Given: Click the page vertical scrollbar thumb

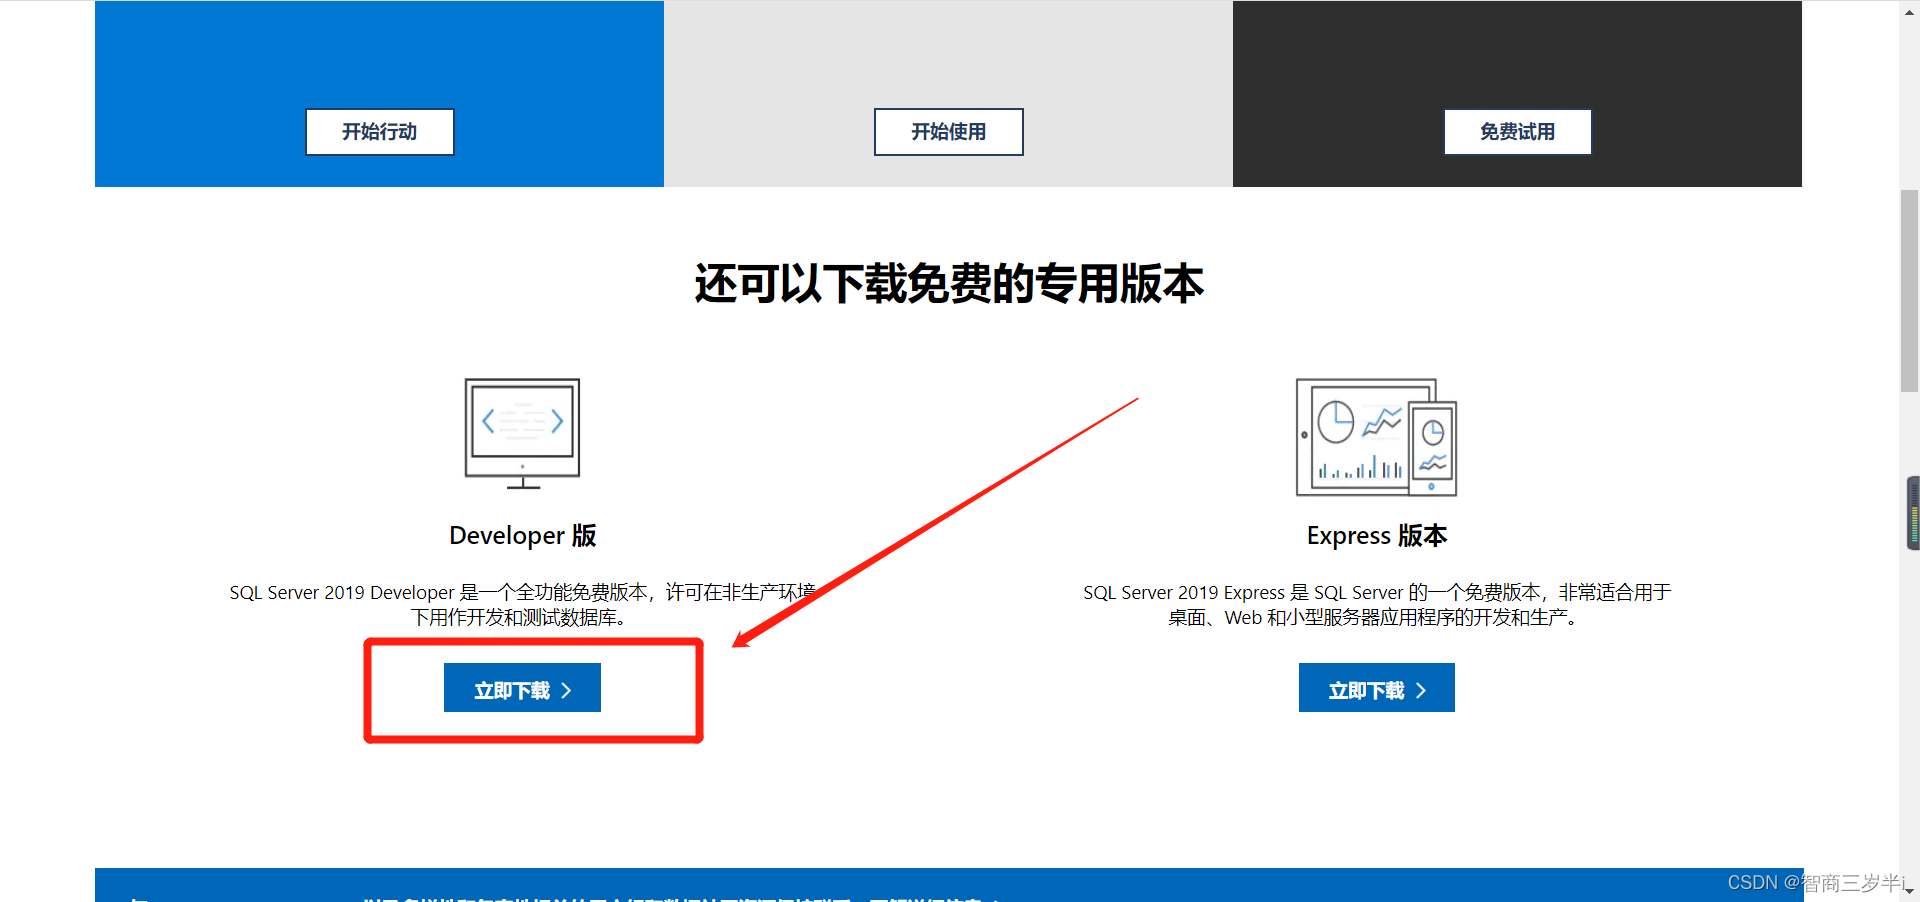Looking at the screenshot, I should coord(1909,290).
